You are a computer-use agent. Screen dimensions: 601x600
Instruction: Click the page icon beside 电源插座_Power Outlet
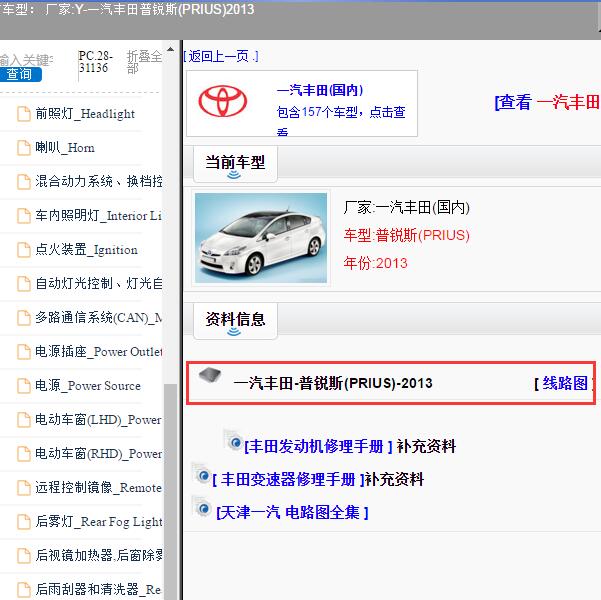24,352
